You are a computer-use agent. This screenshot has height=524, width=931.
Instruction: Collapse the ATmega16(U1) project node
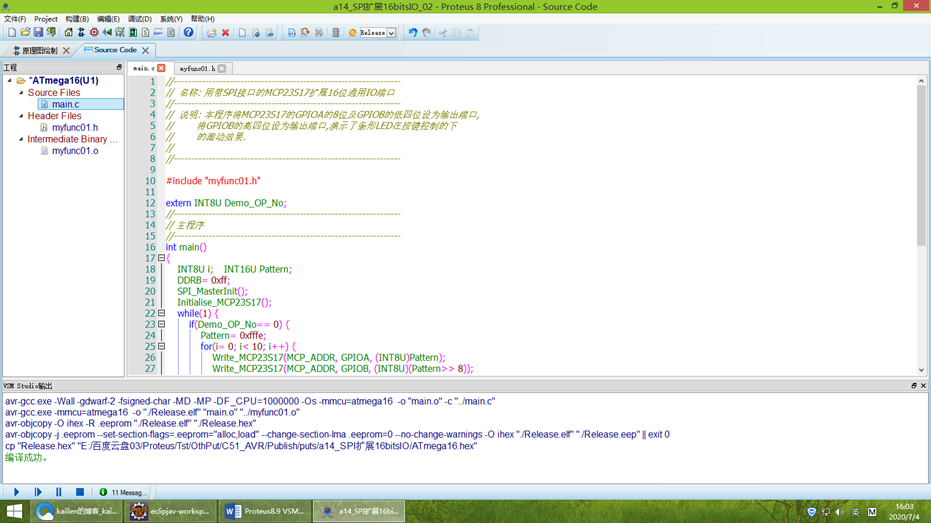(10, 80)
